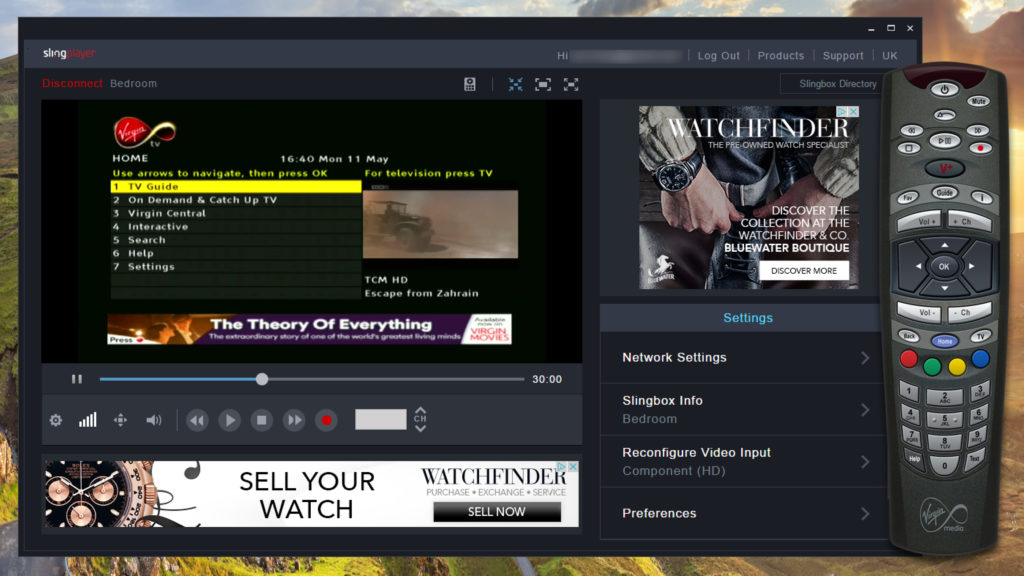The height and width of the screenshot is (576, 1024).
Task: Open the settings gear in player controls
Action: click(56, 420)
